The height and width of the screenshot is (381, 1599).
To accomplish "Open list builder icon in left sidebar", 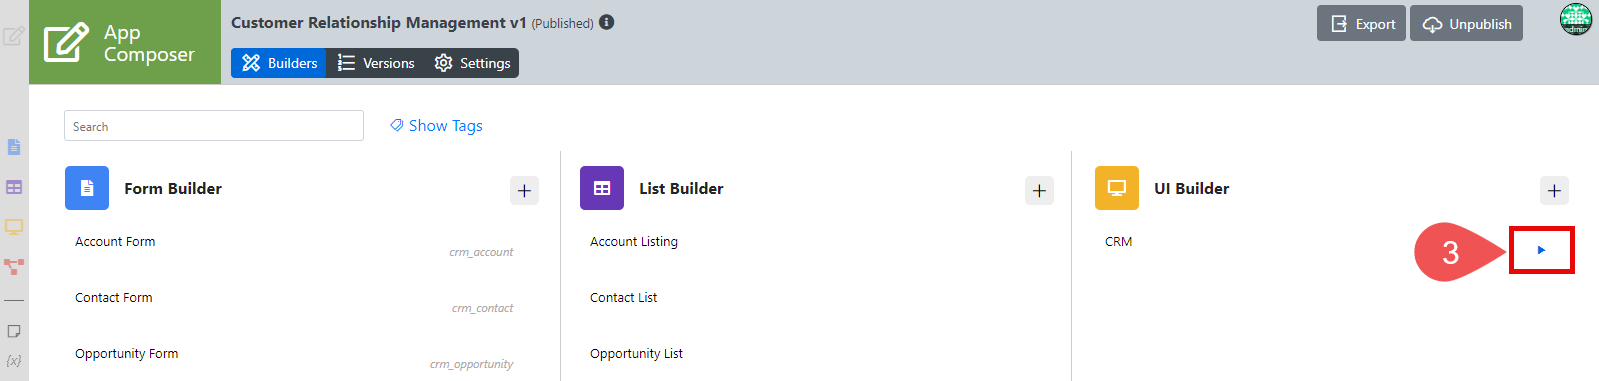I will (14, 187).
